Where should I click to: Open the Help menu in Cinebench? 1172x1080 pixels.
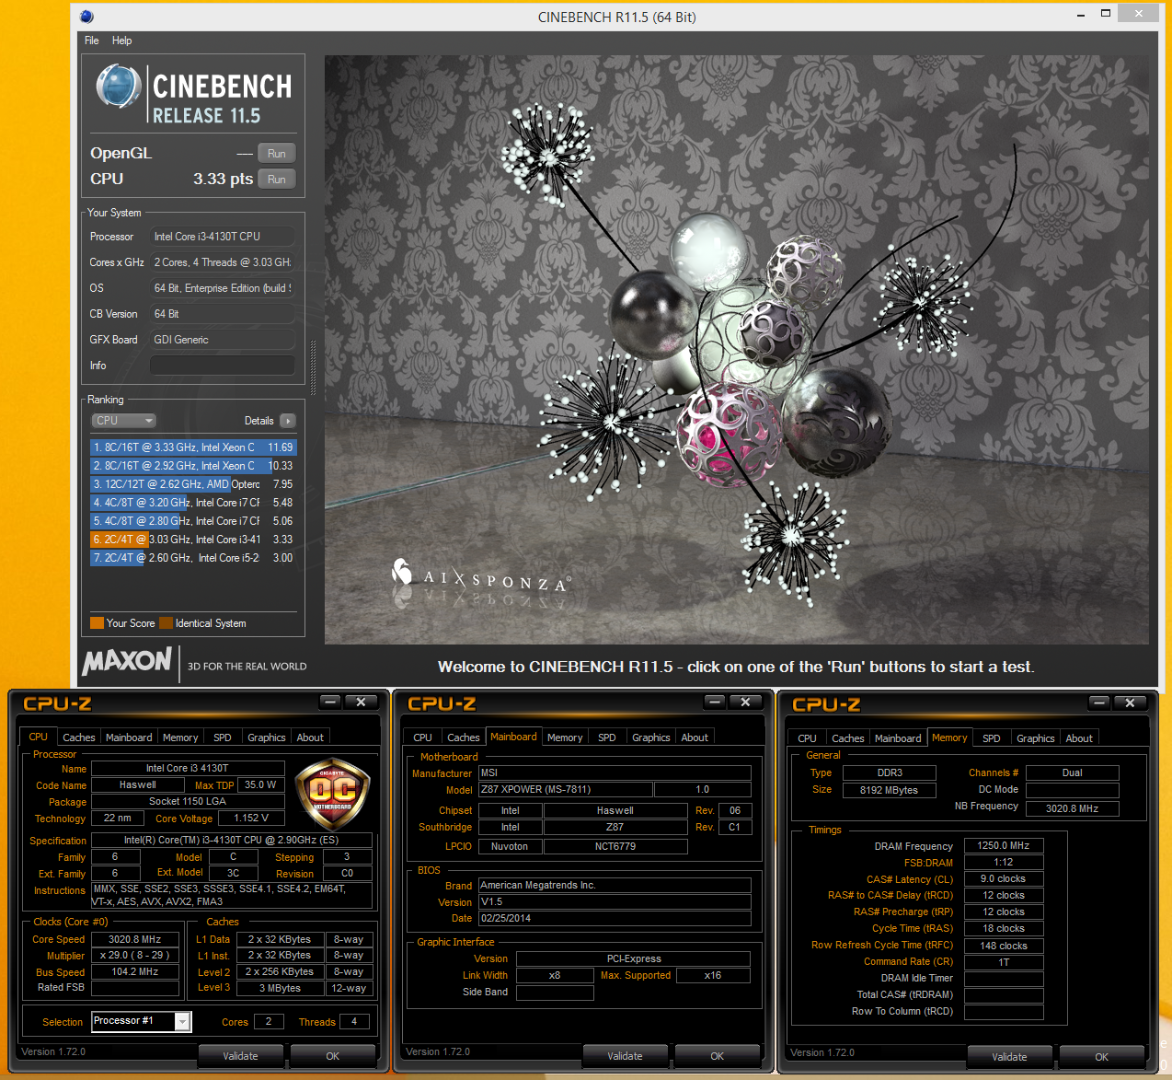click(122, 40)
